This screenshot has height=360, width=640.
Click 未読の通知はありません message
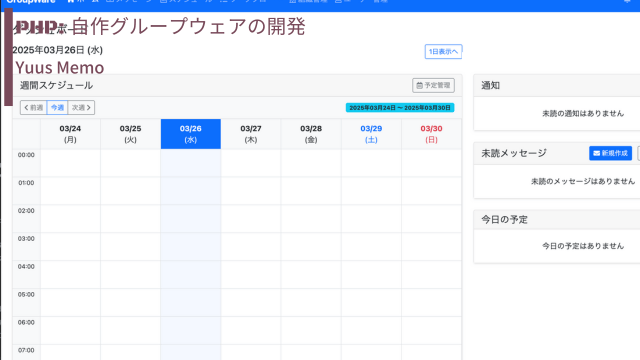coord(583,113)
